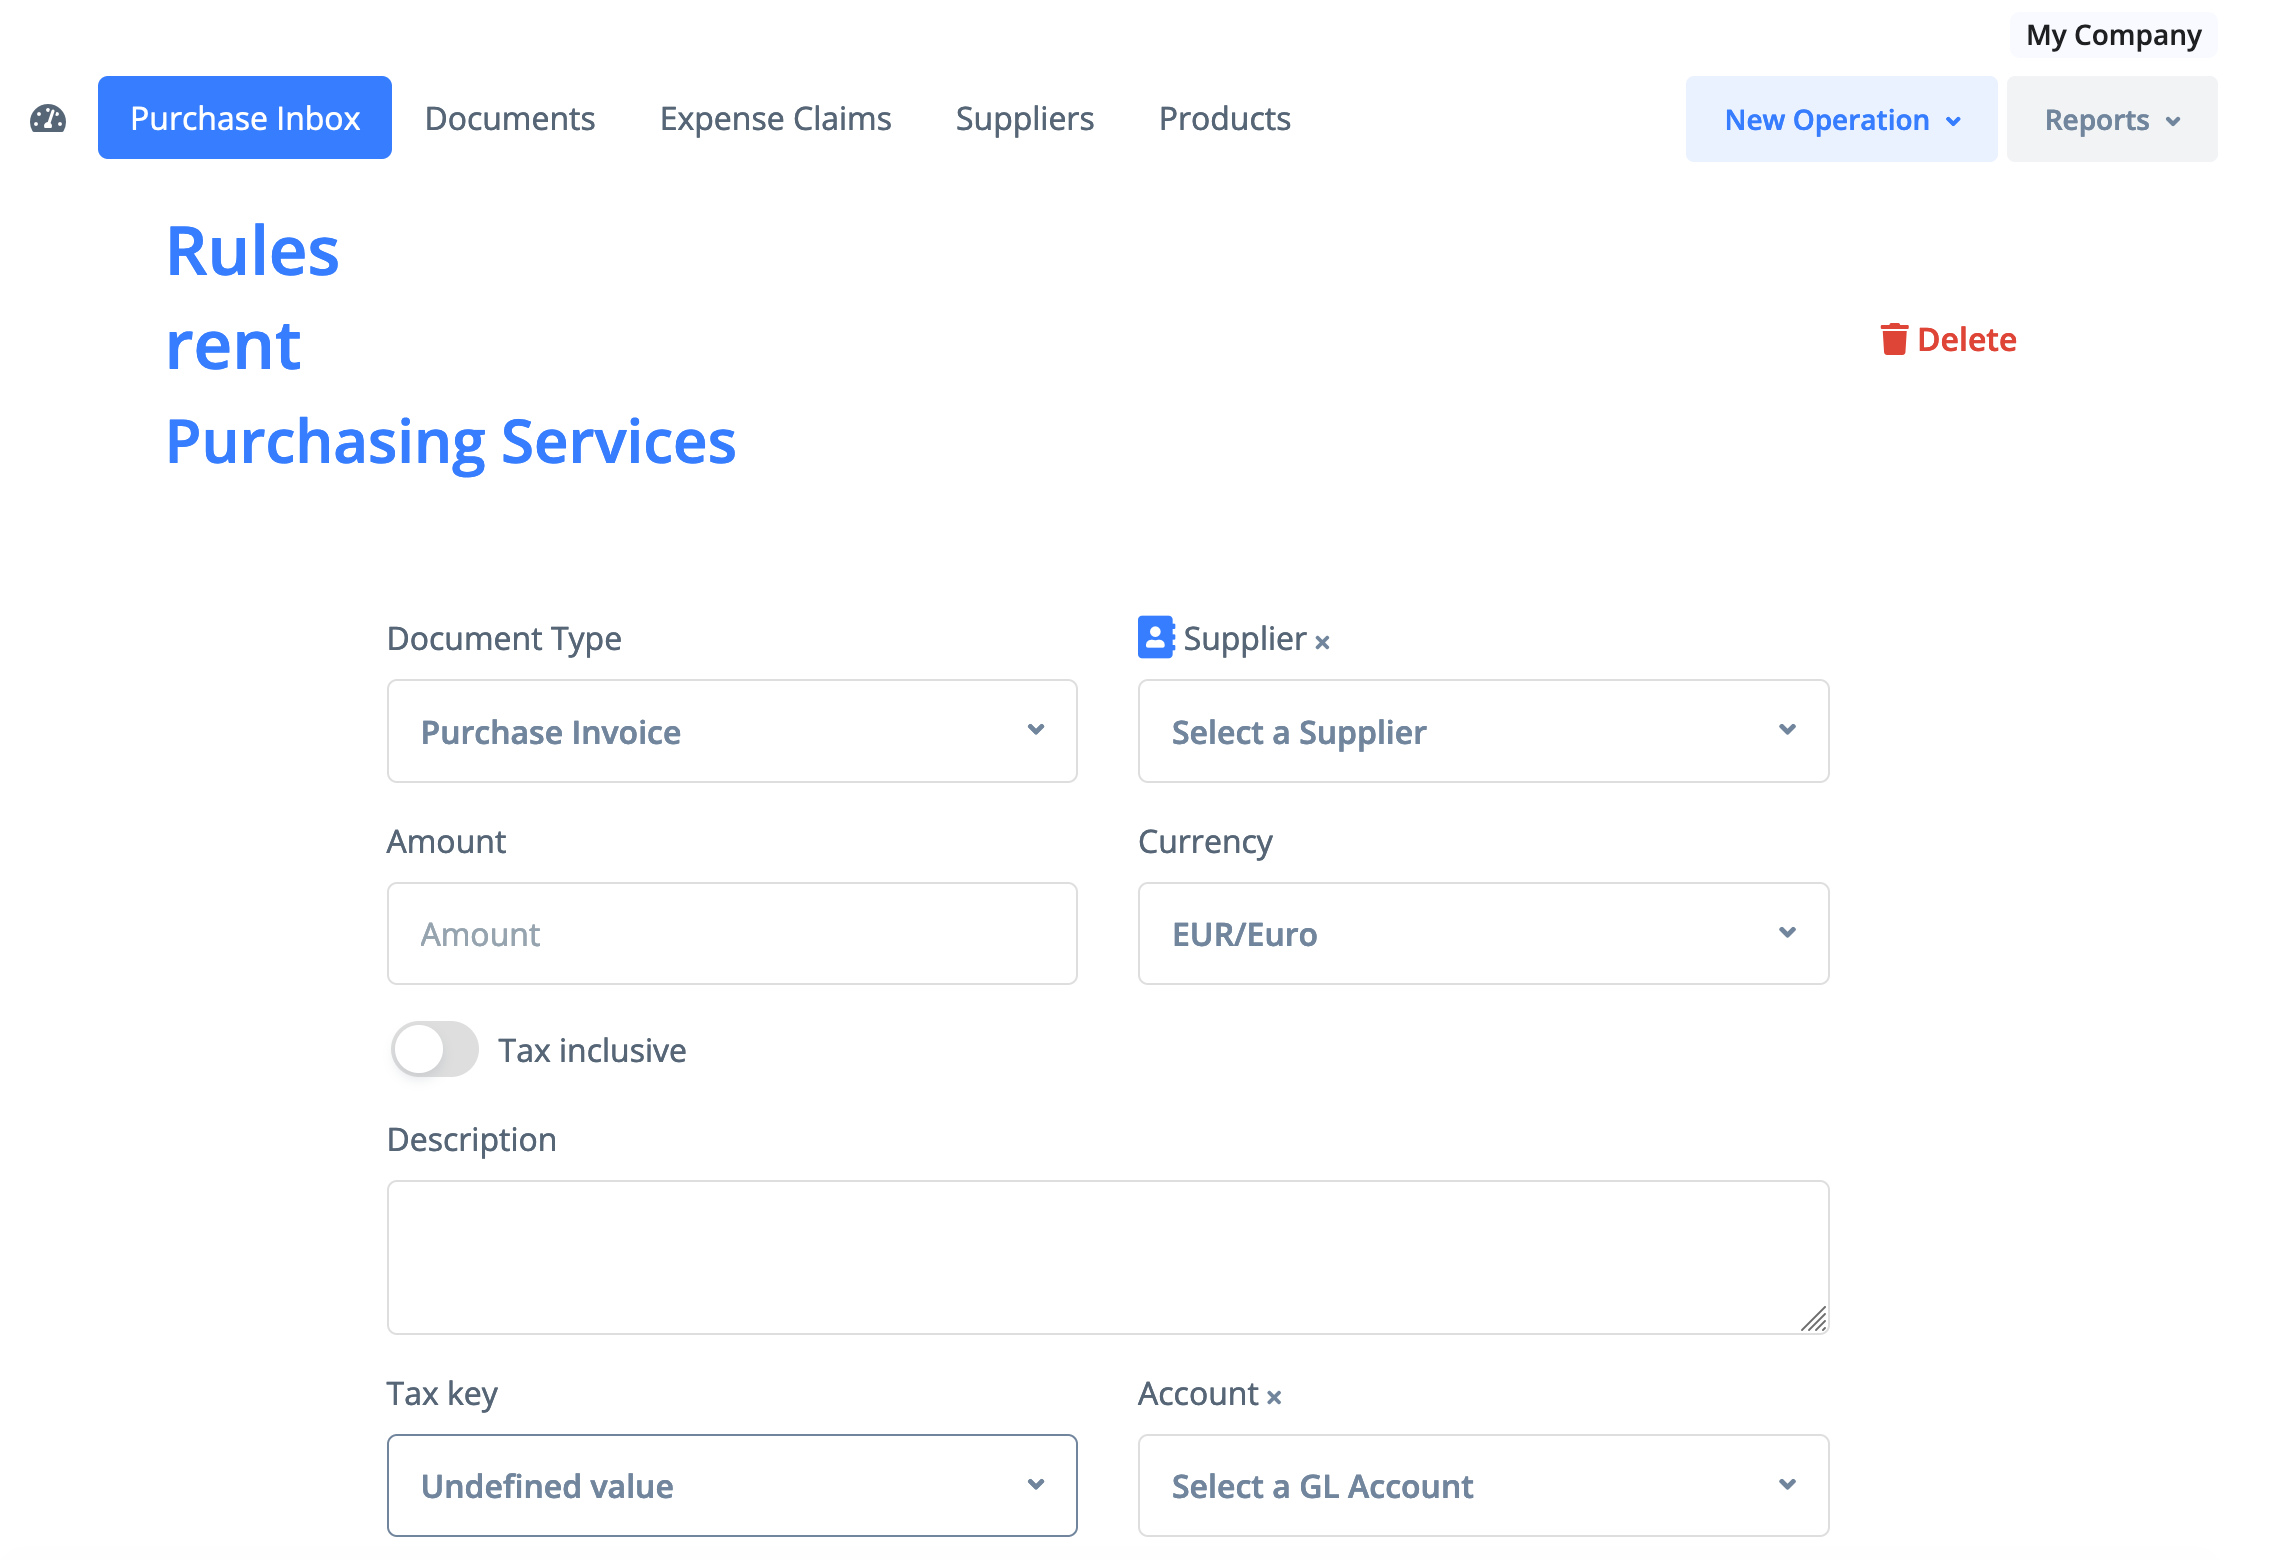Go to the Documents tab

tap(509, 119)
